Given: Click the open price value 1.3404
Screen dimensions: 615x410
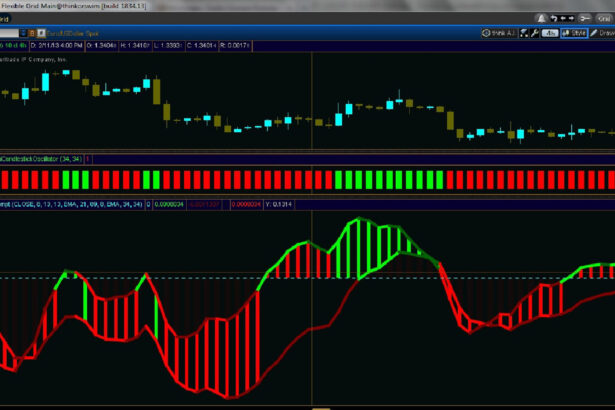Looking at the screenshot, I should (x=101, y=46).
